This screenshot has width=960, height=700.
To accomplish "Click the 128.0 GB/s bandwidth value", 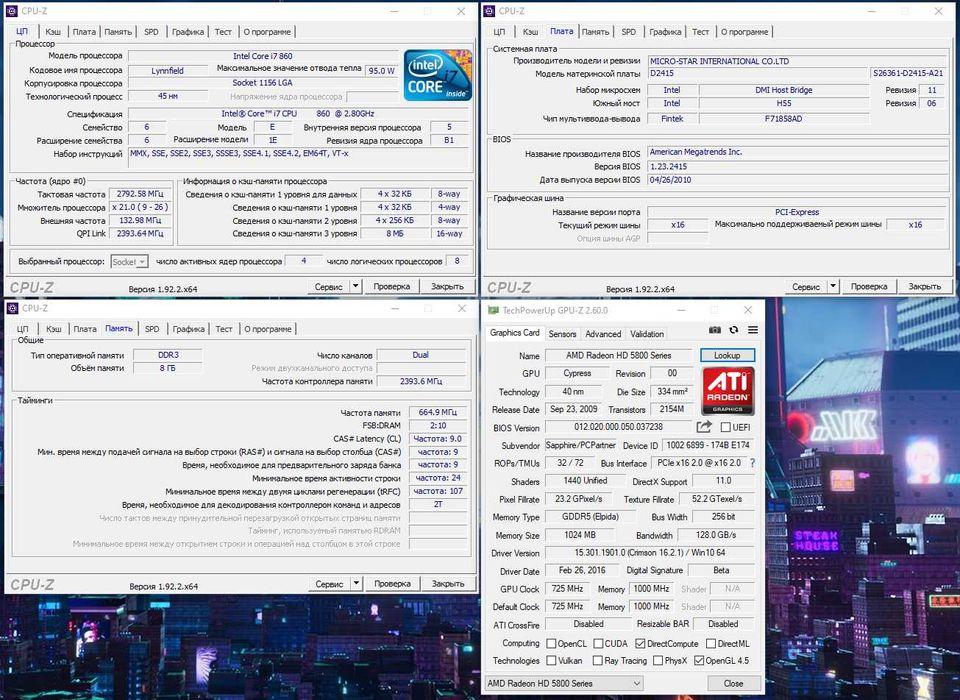I will [716, 535].
